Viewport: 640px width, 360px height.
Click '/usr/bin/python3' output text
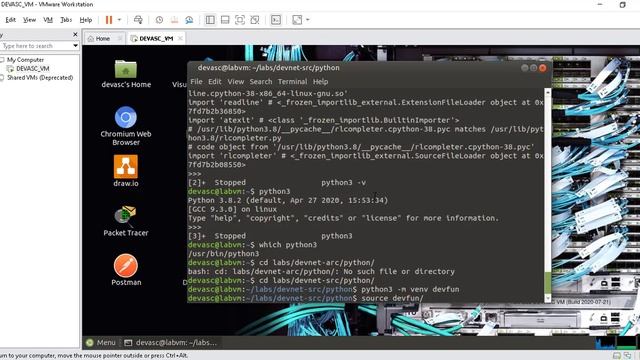pyautogui.click(x=223, y=254)
